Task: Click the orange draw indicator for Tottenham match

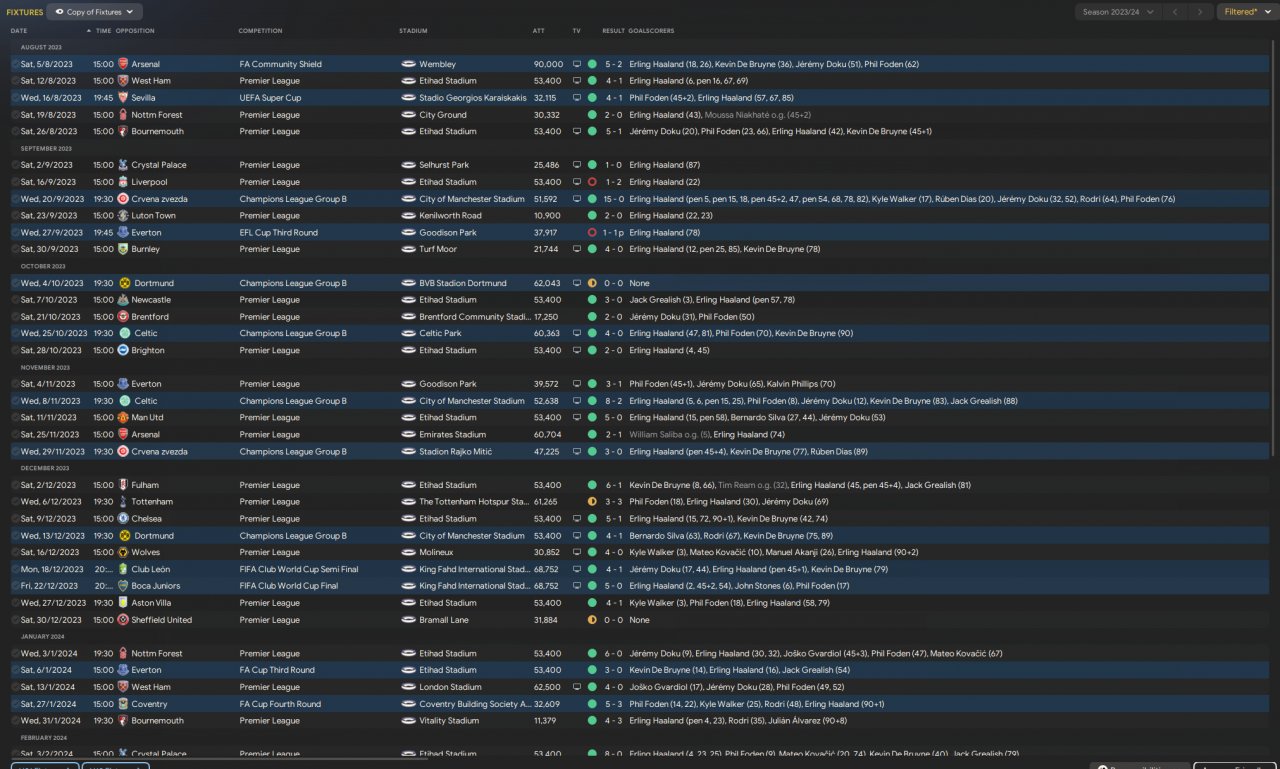Action: (x=592, y=502)
